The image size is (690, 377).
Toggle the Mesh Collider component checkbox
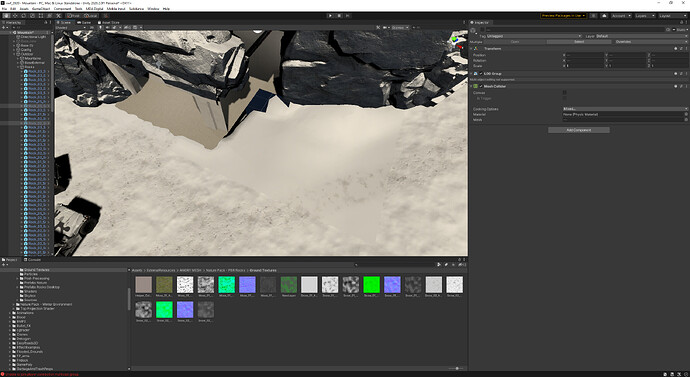coord(481,86)
